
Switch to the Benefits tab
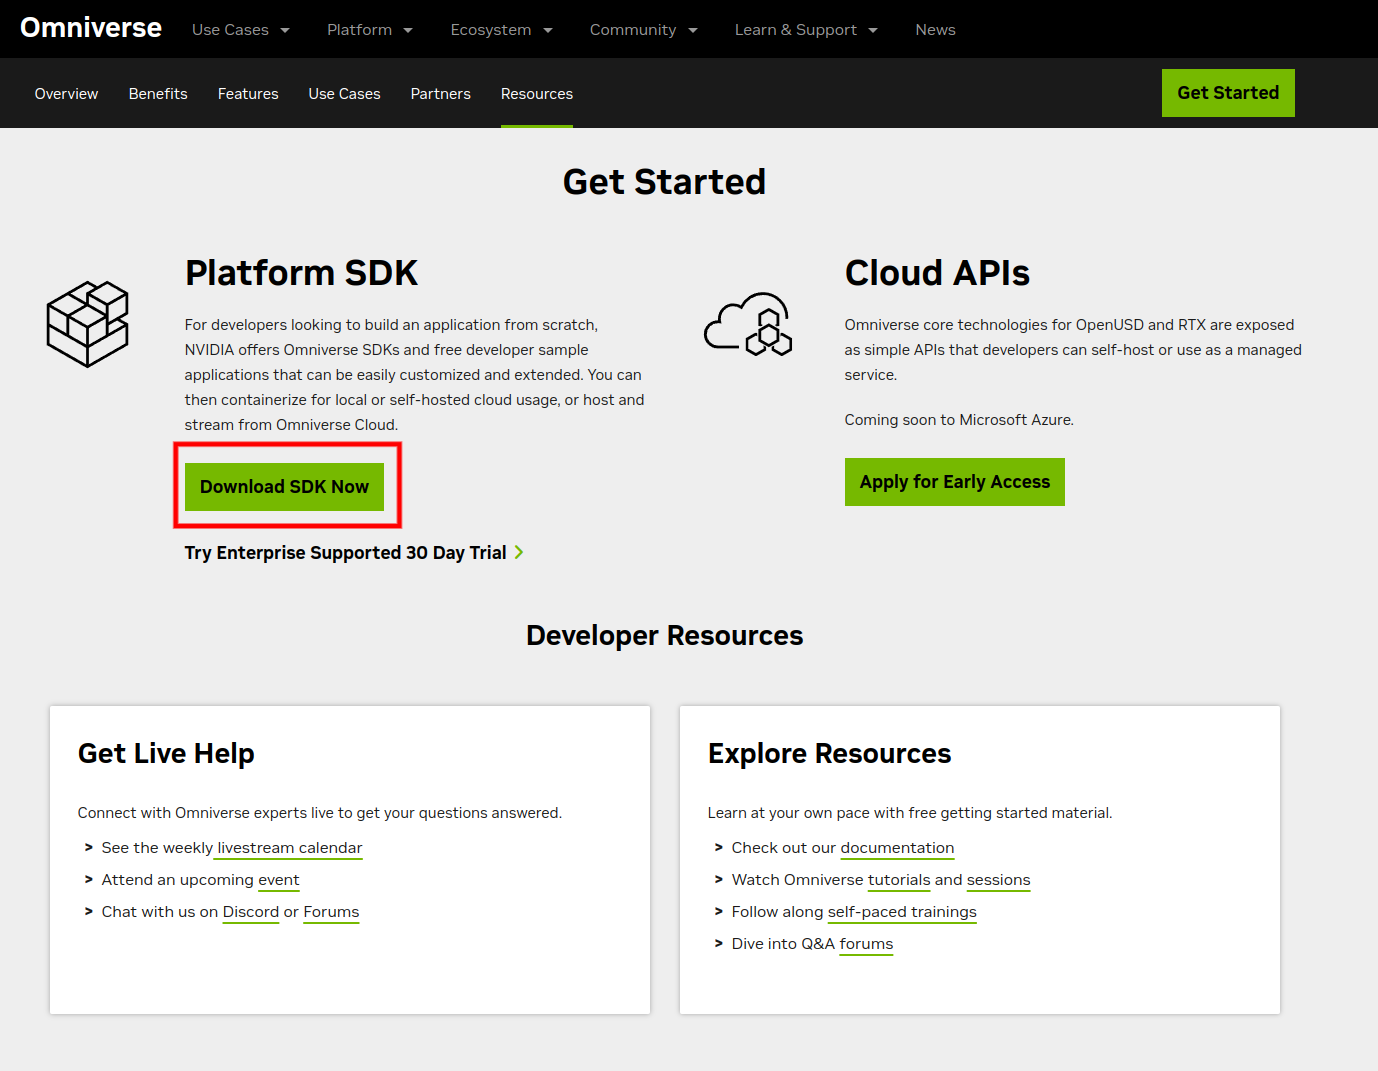158,94
